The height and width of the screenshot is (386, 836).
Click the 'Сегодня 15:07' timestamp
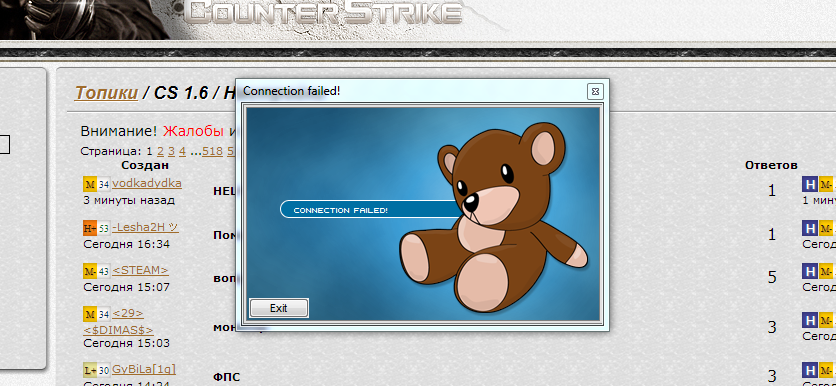click(x=126, y=287)
